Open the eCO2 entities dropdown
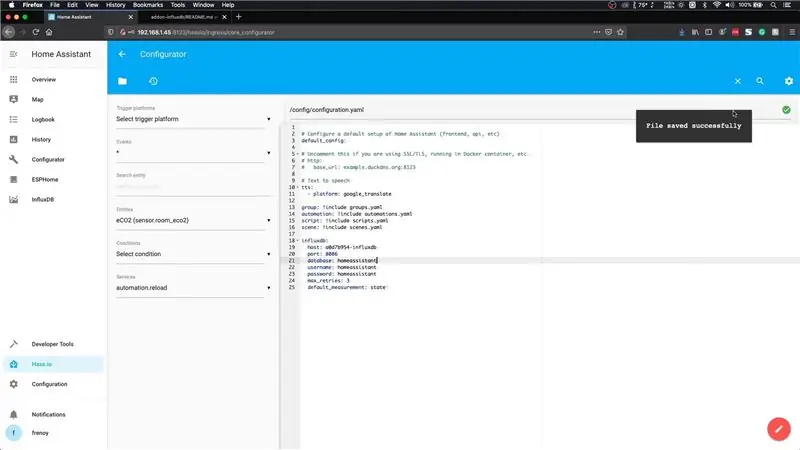The width and height of the screenshot is (800, 450). click(x=193, y=220)
